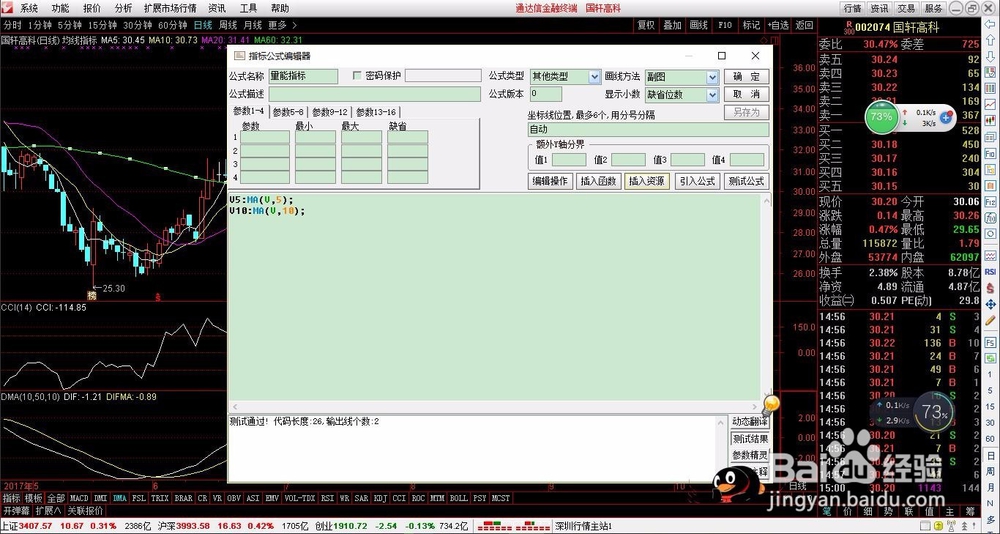Click the up arrow icon in right sidebar
The width and height of the screenshot is (1000, 534).
click(x=990, y=40)
